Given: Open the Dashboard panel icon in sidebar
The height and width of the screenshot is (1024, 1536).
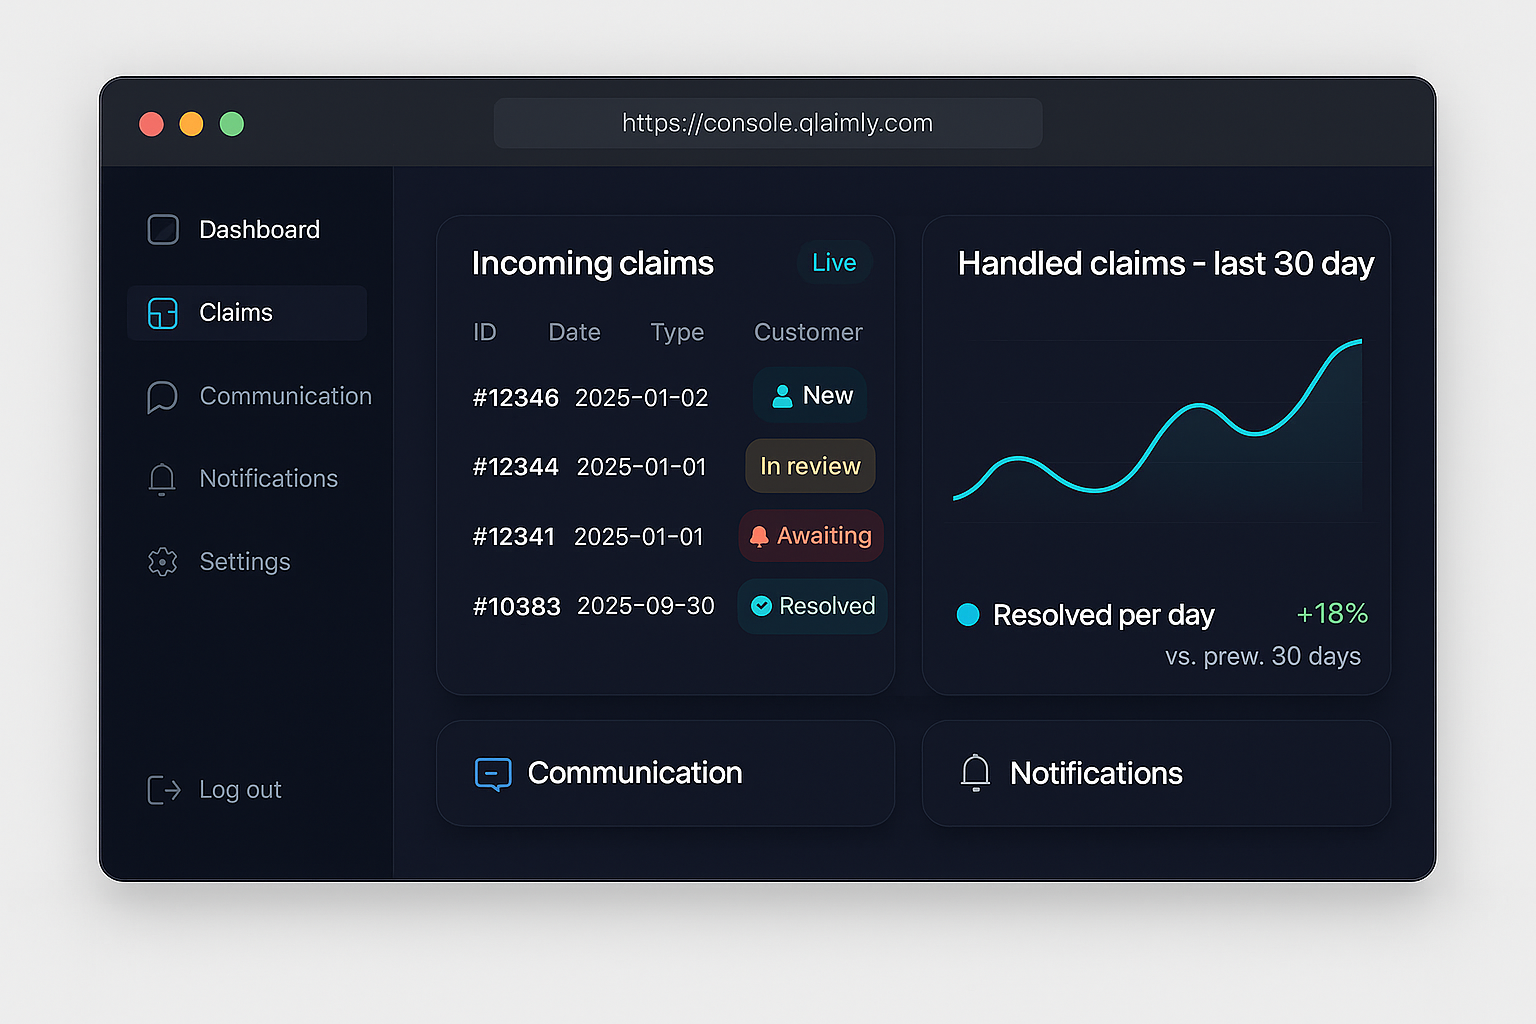Looking at the screenshot, I should coord(162,229).
